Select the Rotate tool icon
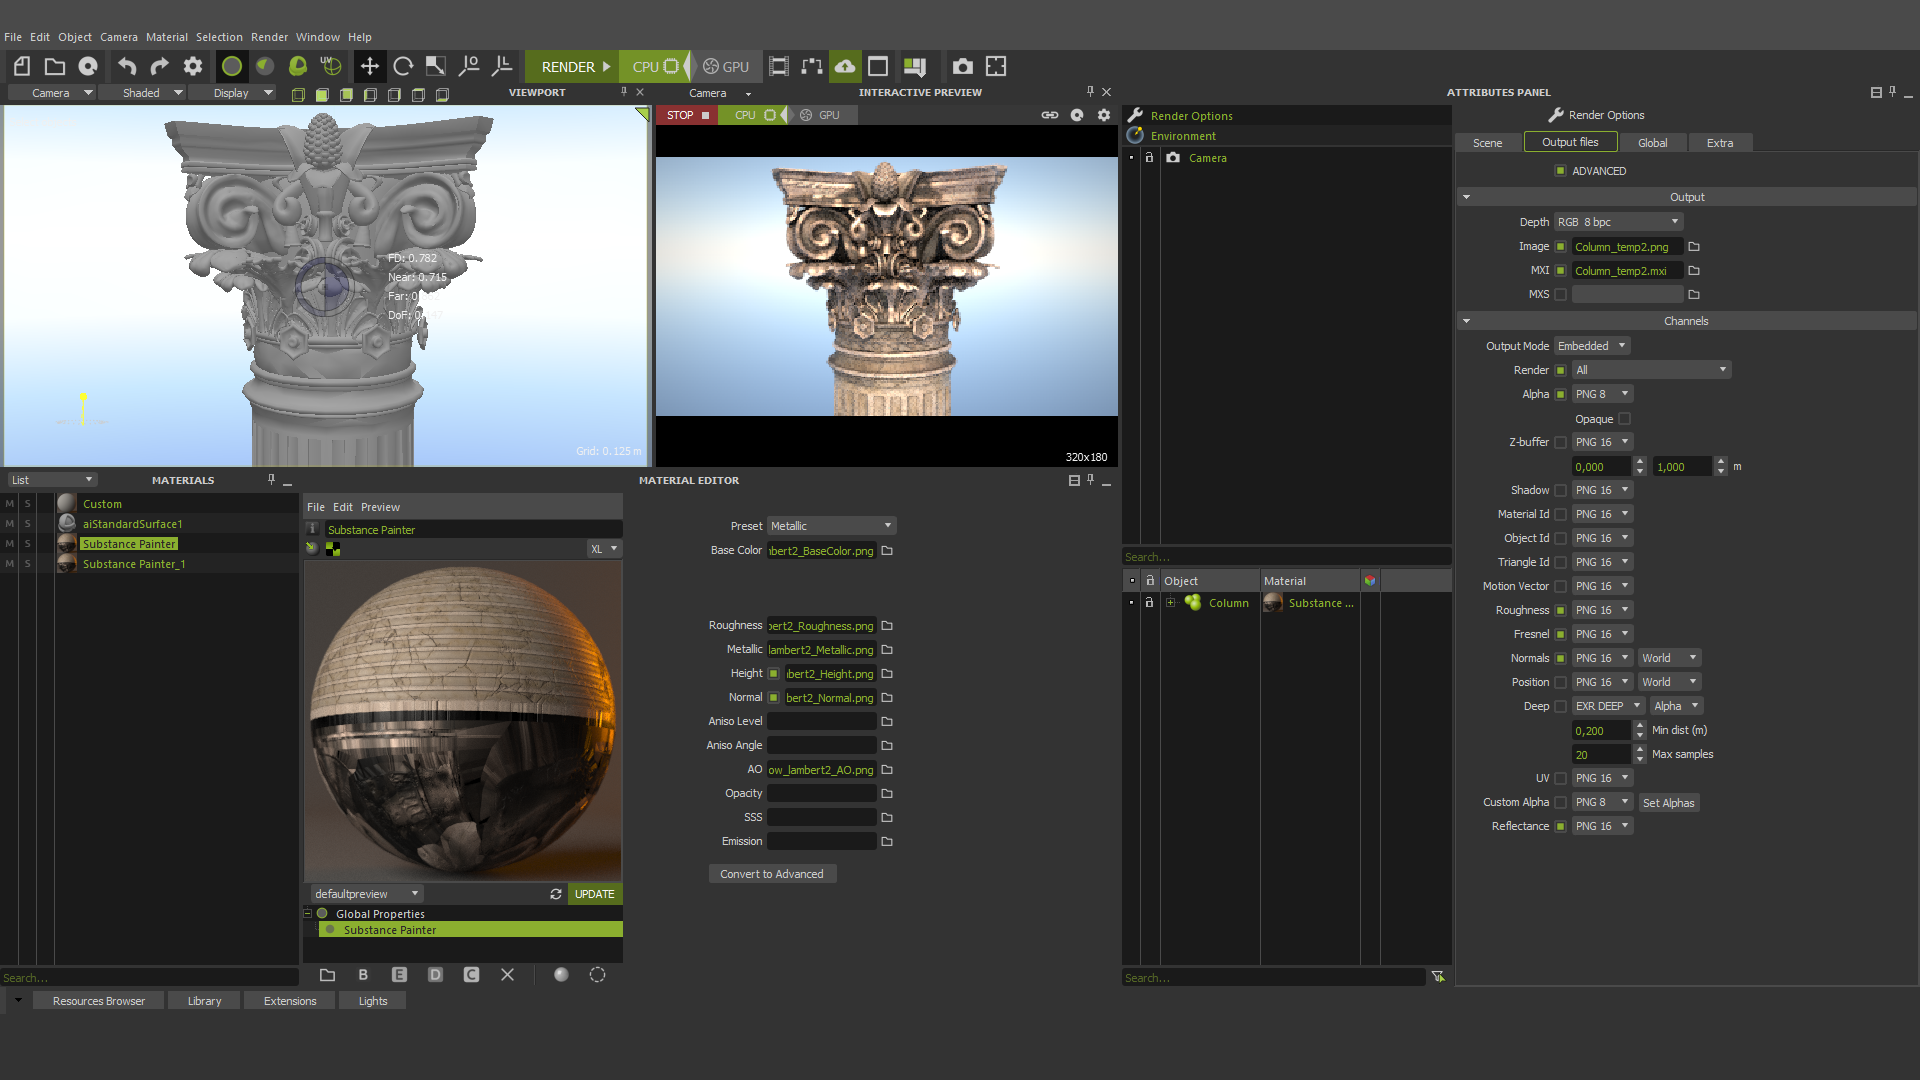This screenshot has height=1080, width=1920. pos(403,67)
